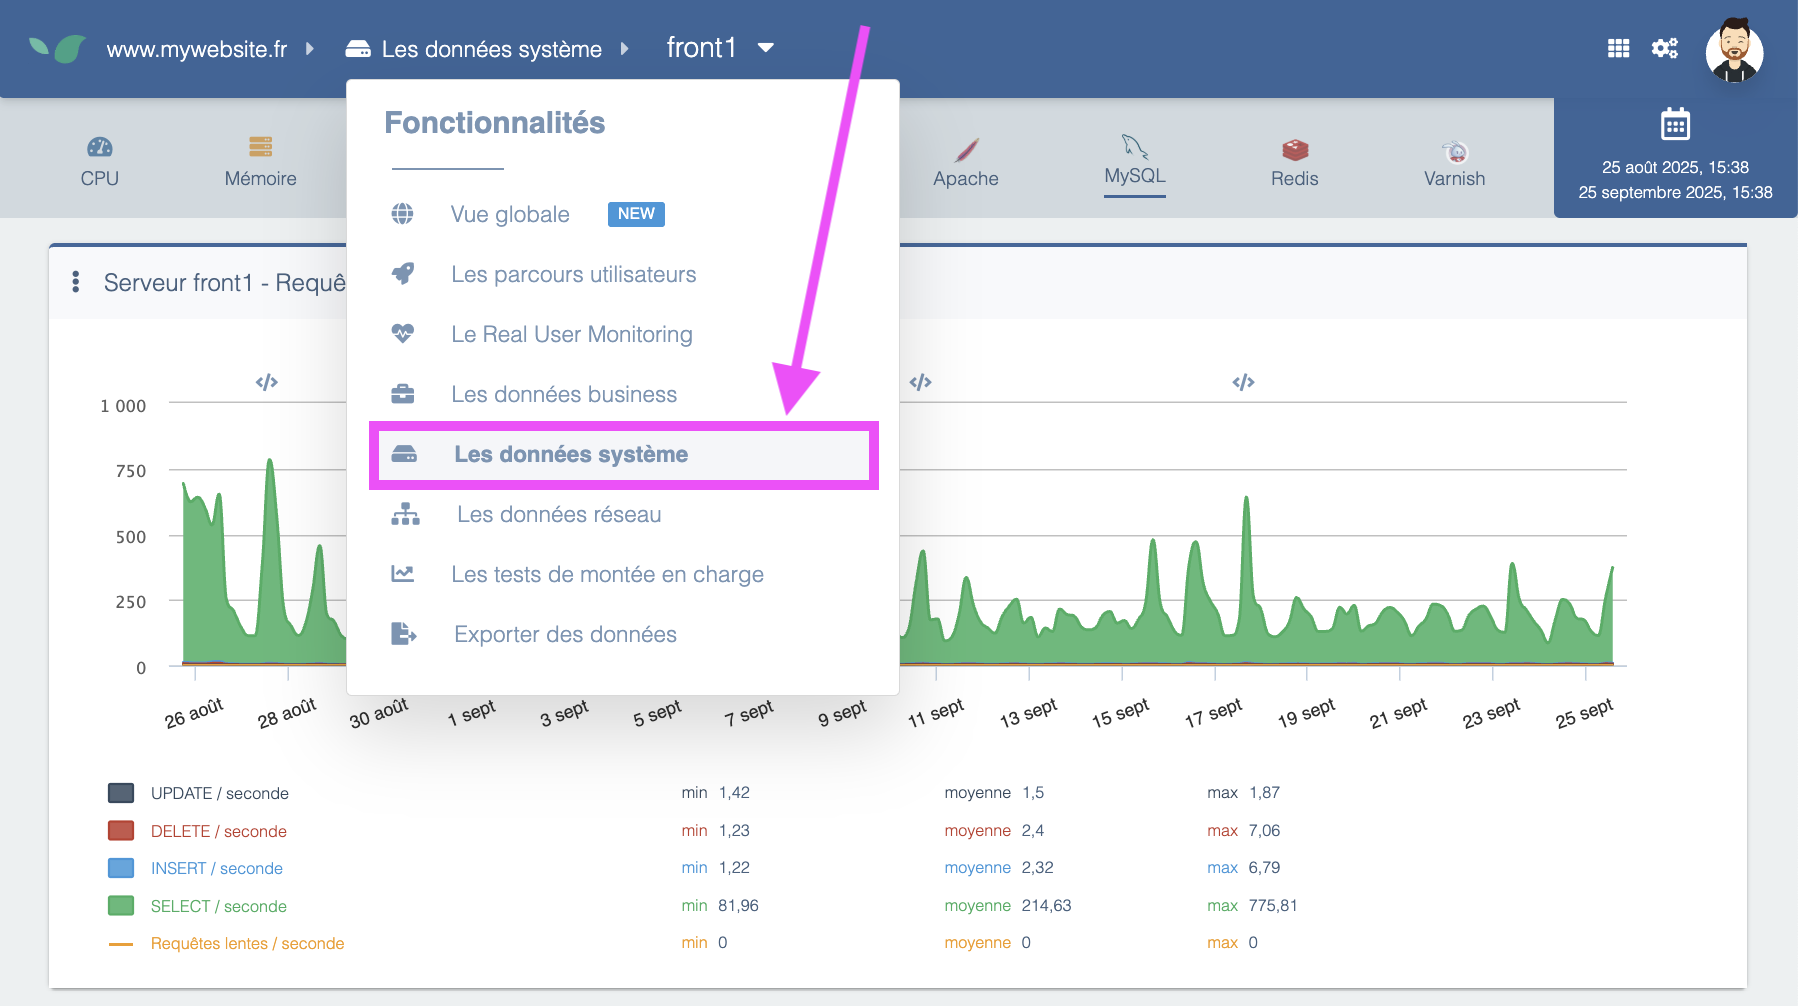Open Vue globale from the menu
The image size is (1798, 1006).
click(510, 214)
